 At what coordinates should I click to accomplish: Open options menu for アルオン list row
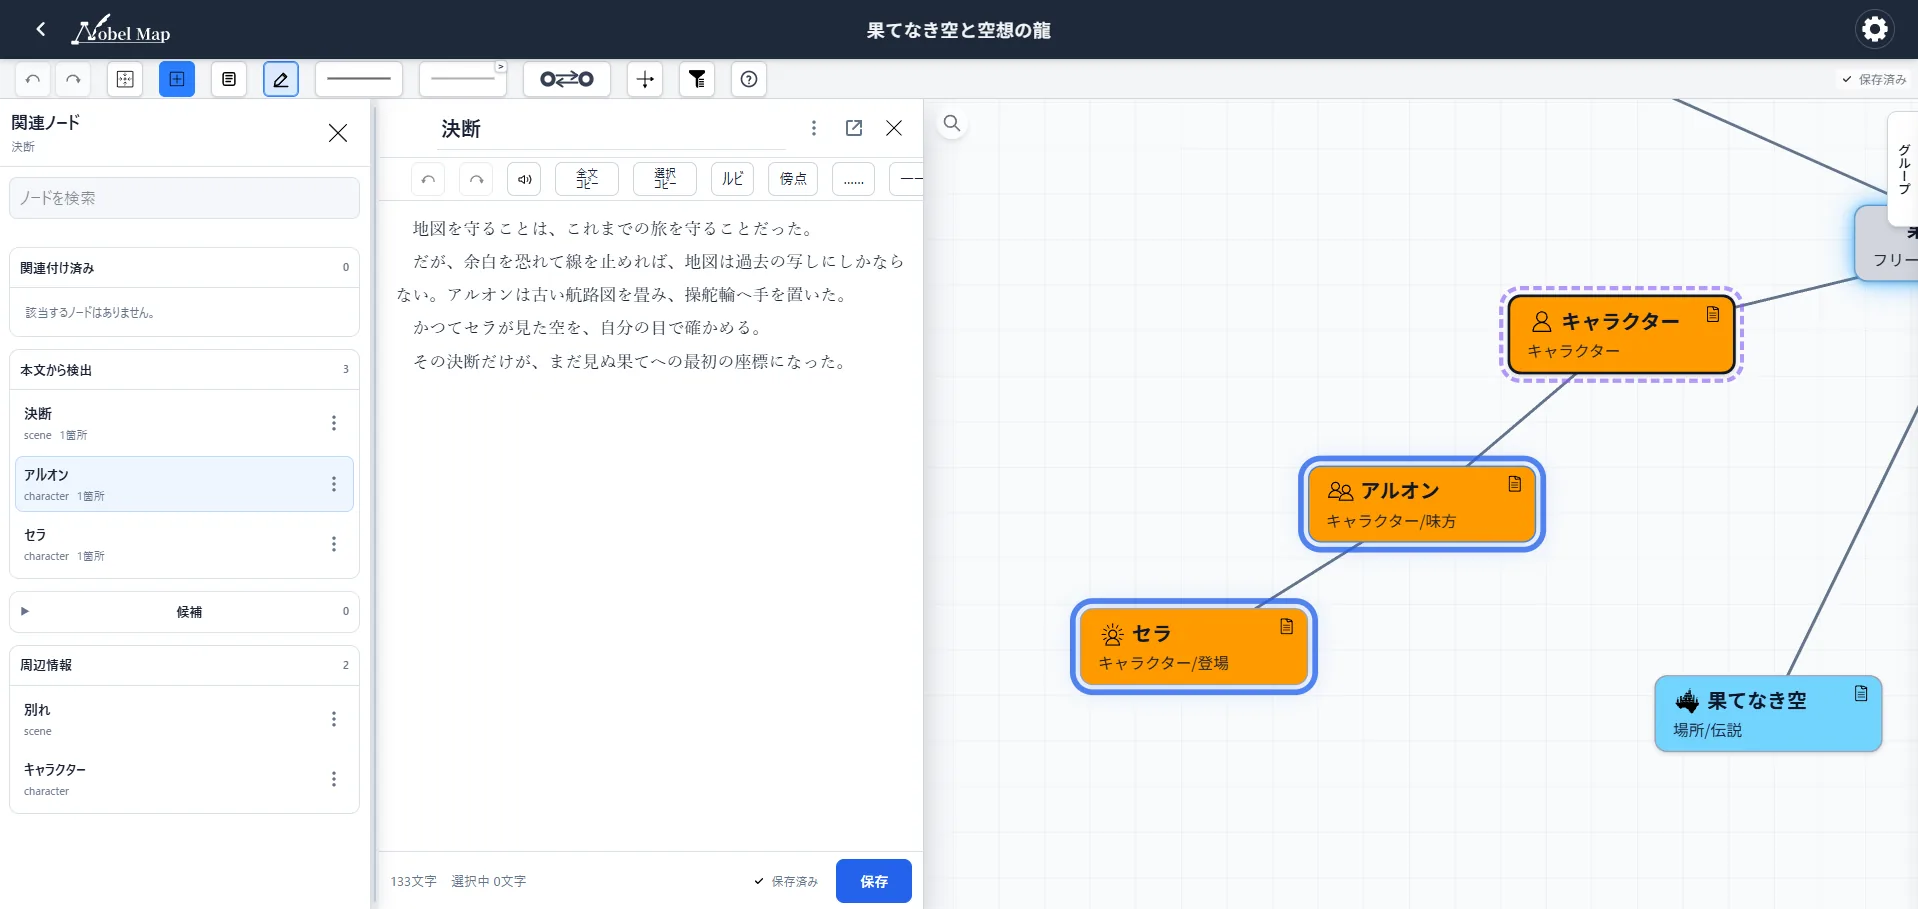click(x=334, y=484)
